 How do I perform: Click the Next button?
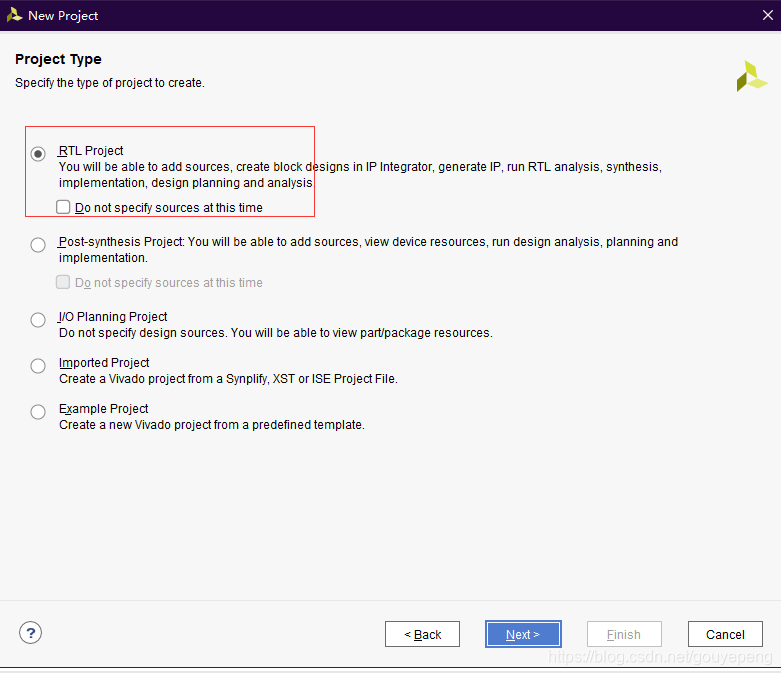(523, 634)
